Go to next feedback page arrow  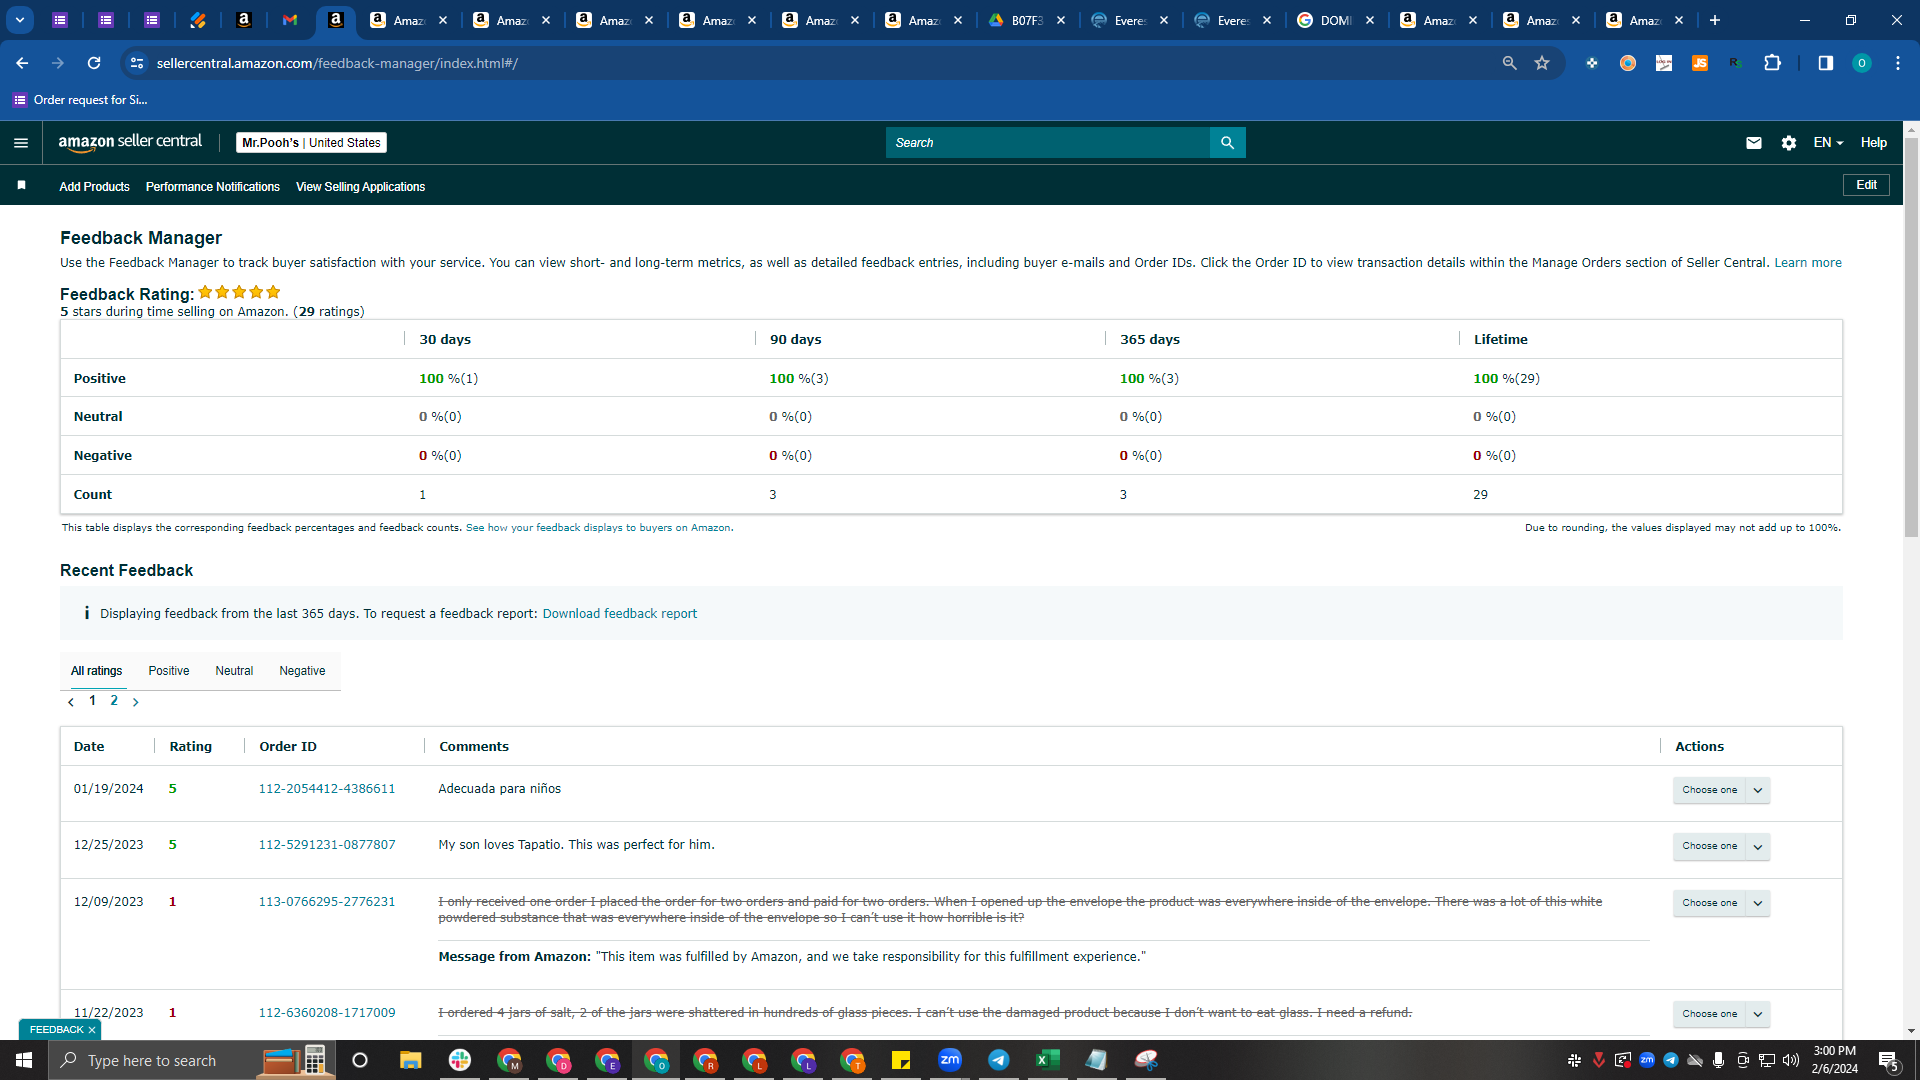[136, 702]
